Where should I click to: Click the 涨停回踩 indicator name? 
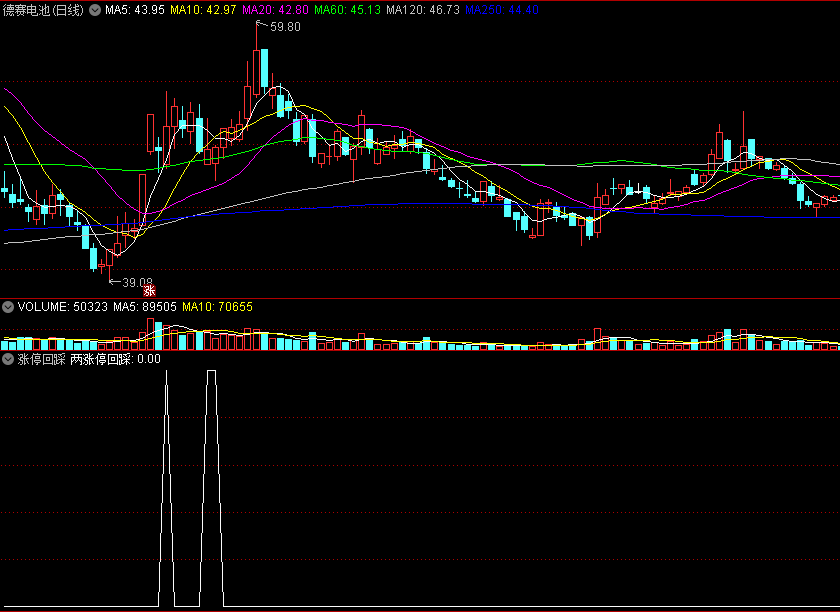point(41,359)
